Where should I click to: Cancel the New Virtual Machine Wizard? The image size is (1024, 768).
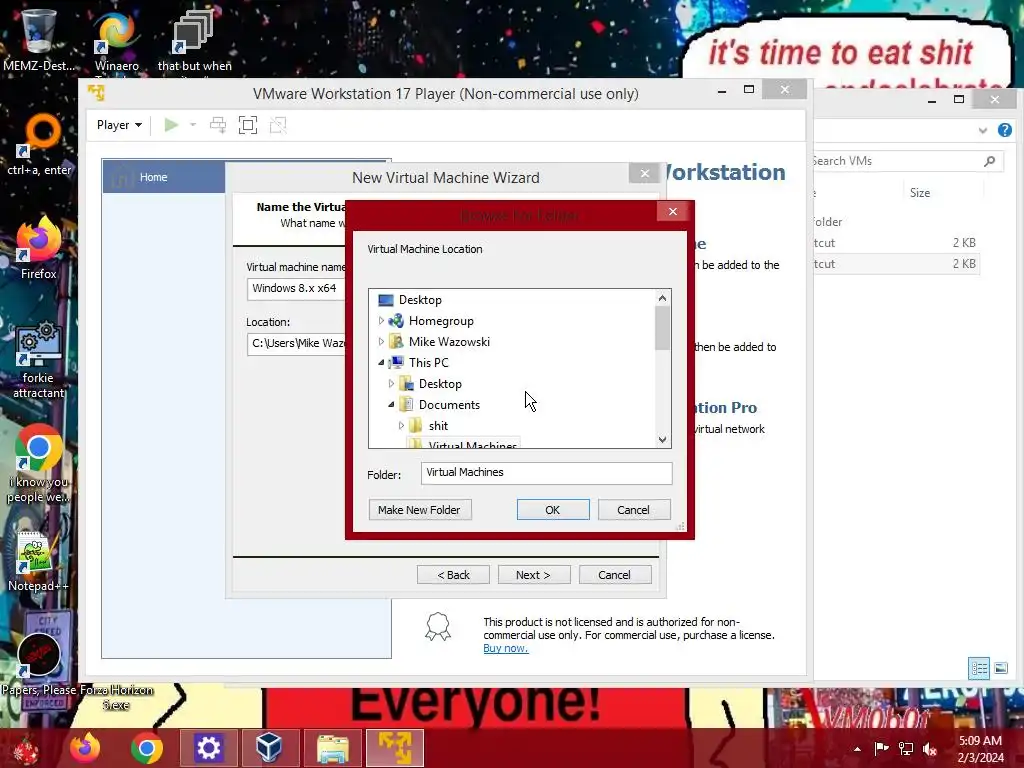[x=615, y=575]
